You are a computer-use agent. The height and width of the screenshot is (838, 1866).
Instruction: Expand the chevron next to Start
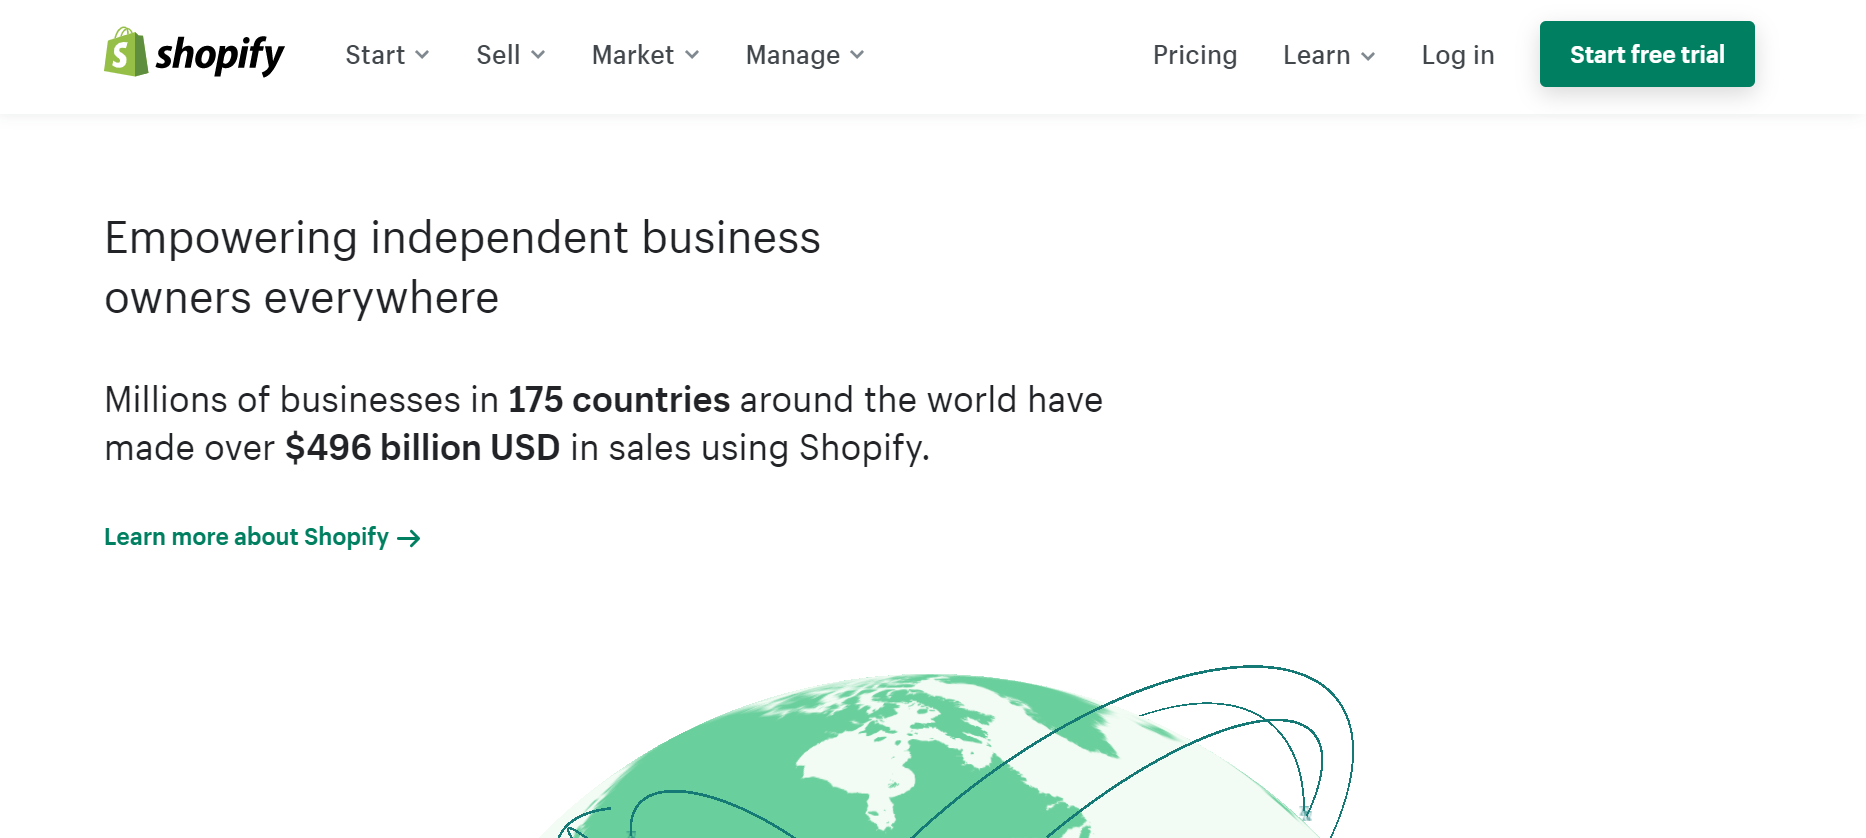[x=422, y=55]
